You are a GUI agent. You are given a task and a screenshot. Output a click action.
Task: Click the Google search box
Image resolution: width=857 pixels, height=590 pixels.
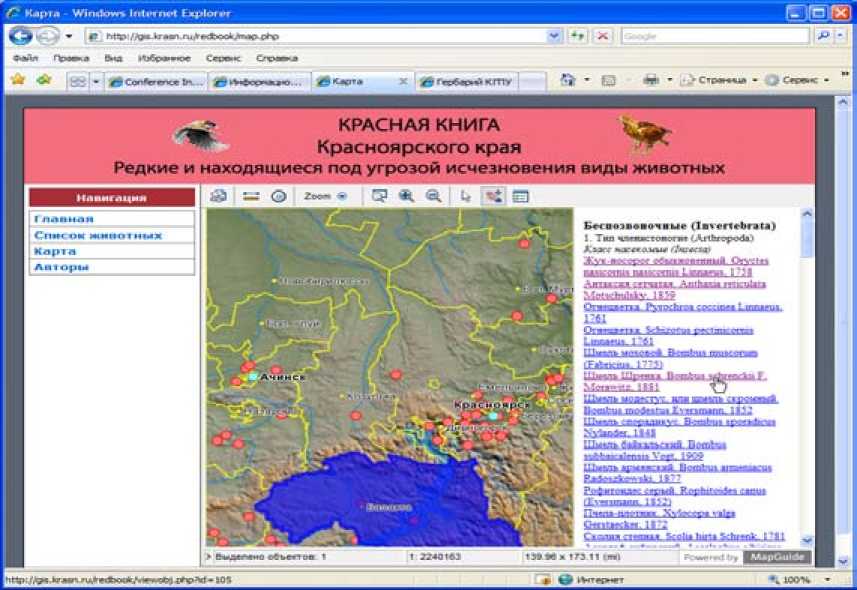pyautogui.click(x=715, y=36)
